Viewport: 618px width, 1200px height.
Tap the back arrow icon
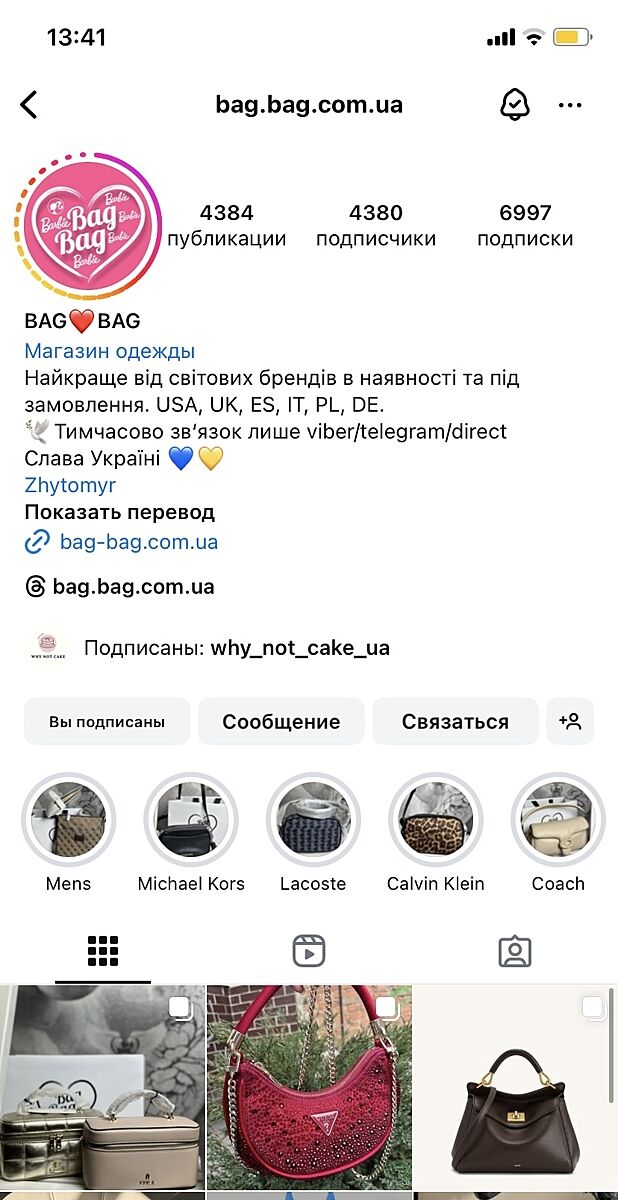pos(29,104)
